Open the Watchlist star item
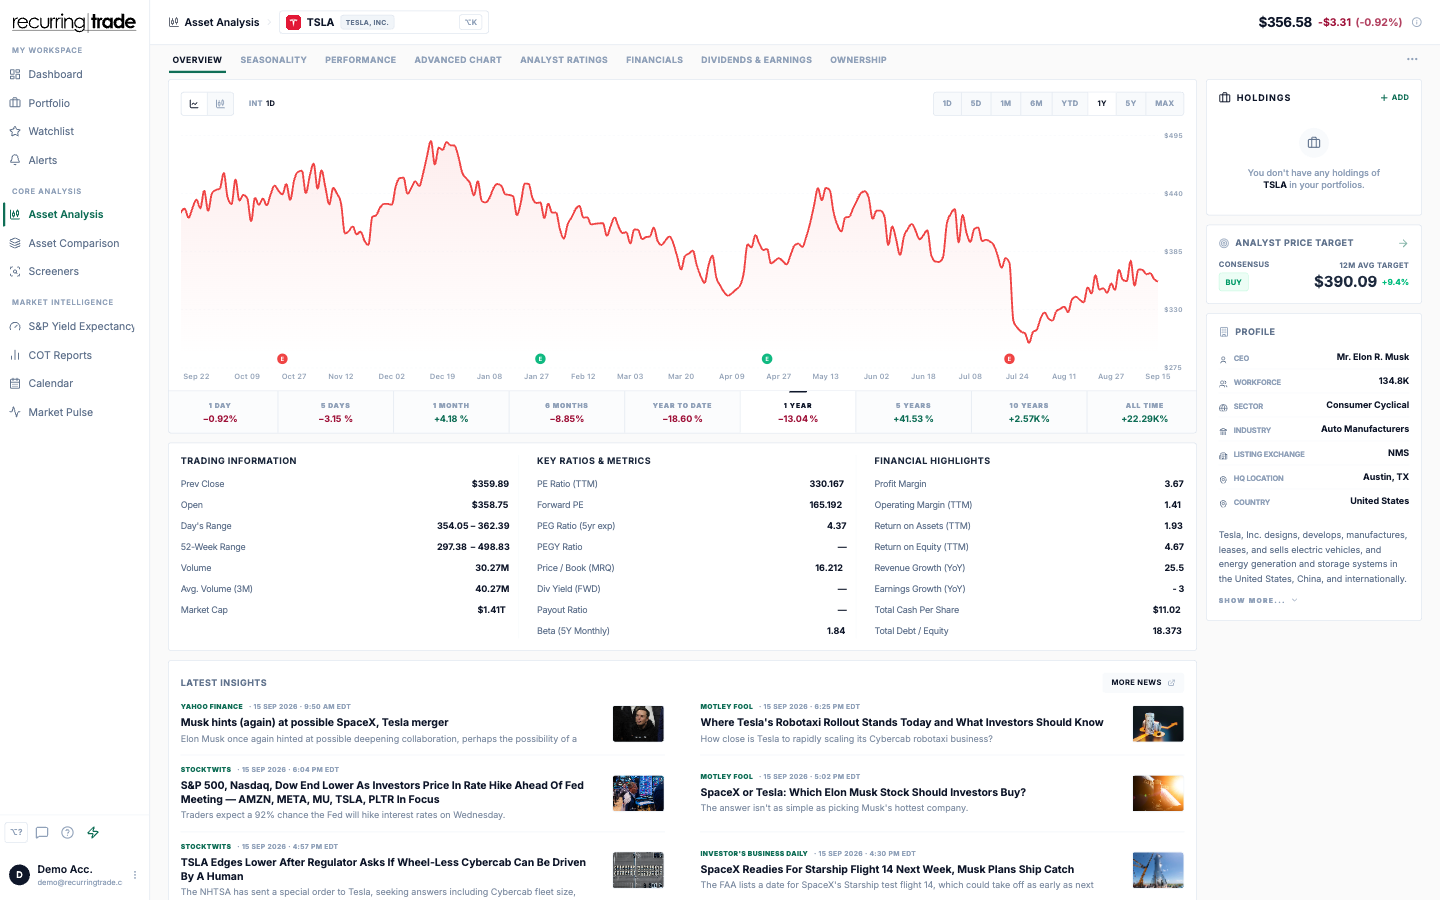This screenshot has width=1440, height=900. click(x=51, y=131)
